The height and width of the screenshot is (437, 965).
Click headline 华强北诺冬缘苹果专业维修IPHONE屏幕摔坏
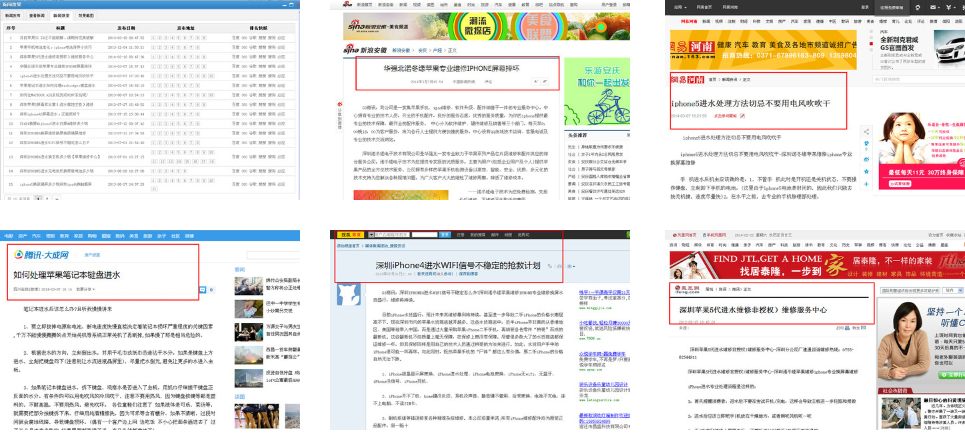coord(451,69)
